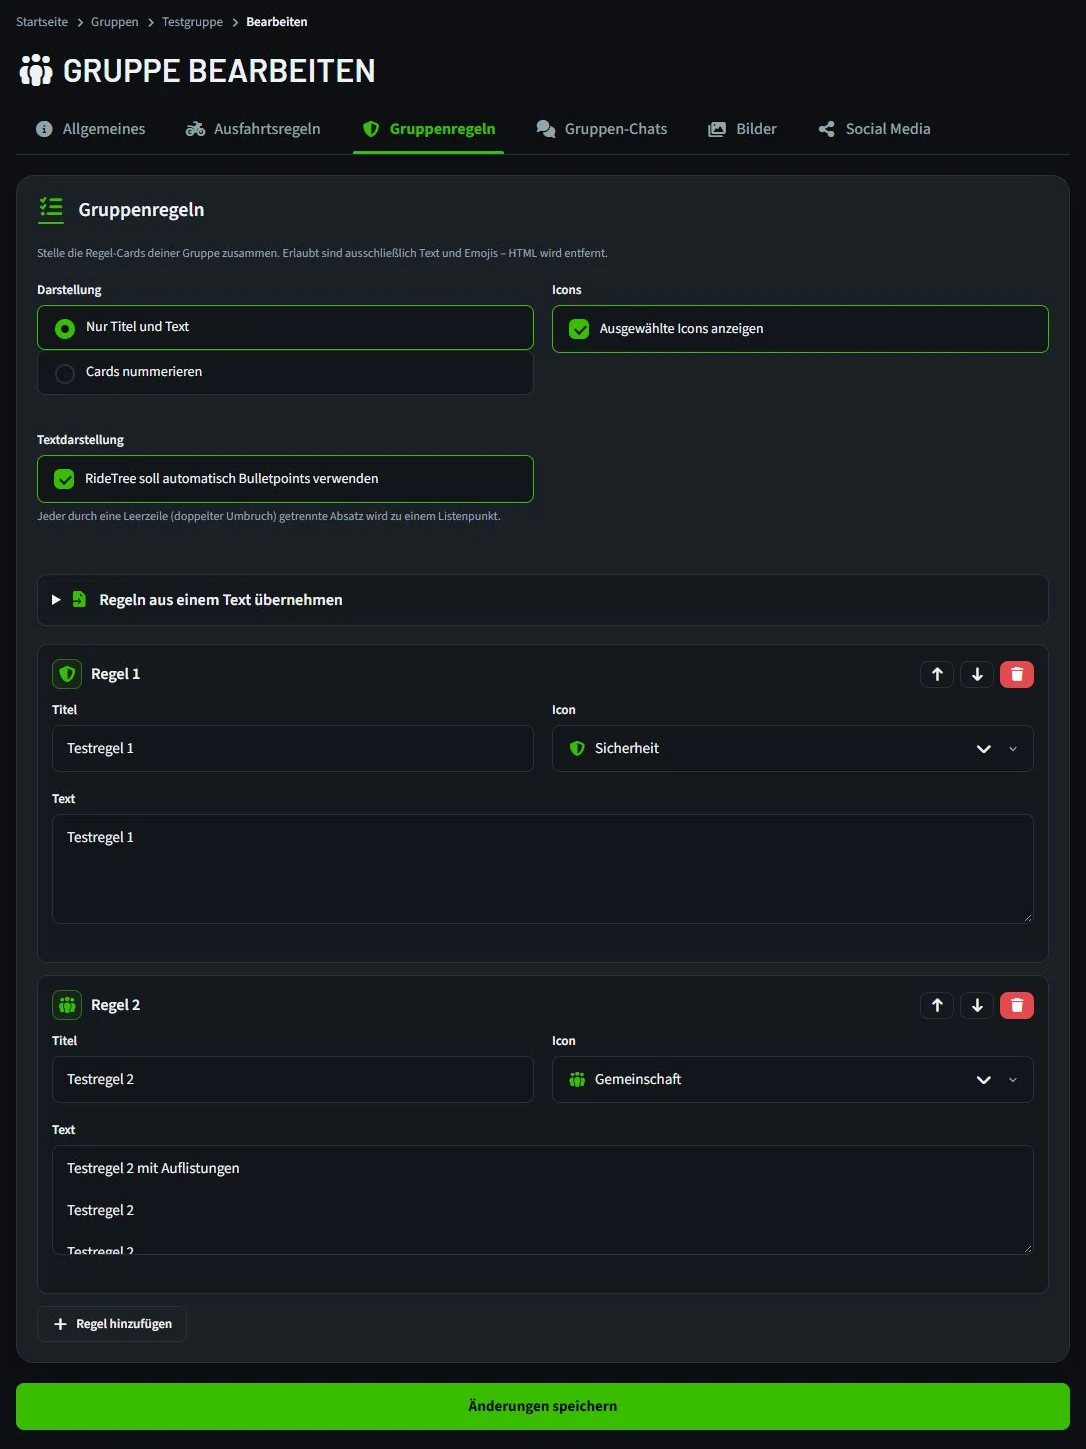Viewport: 1086px width, 1449px height.
Task: Switch to the Allgemeines tab
Action: click(91, 129)
